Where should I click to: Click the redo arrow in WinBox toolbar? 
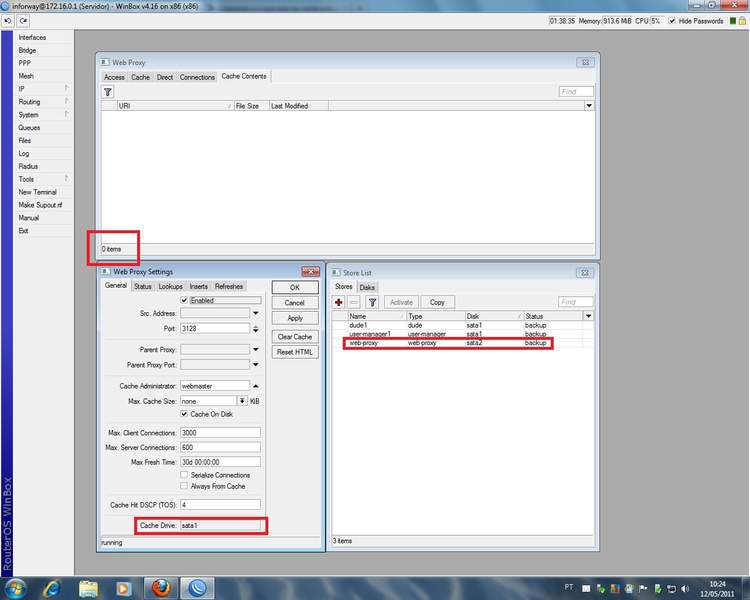[23, 21]
